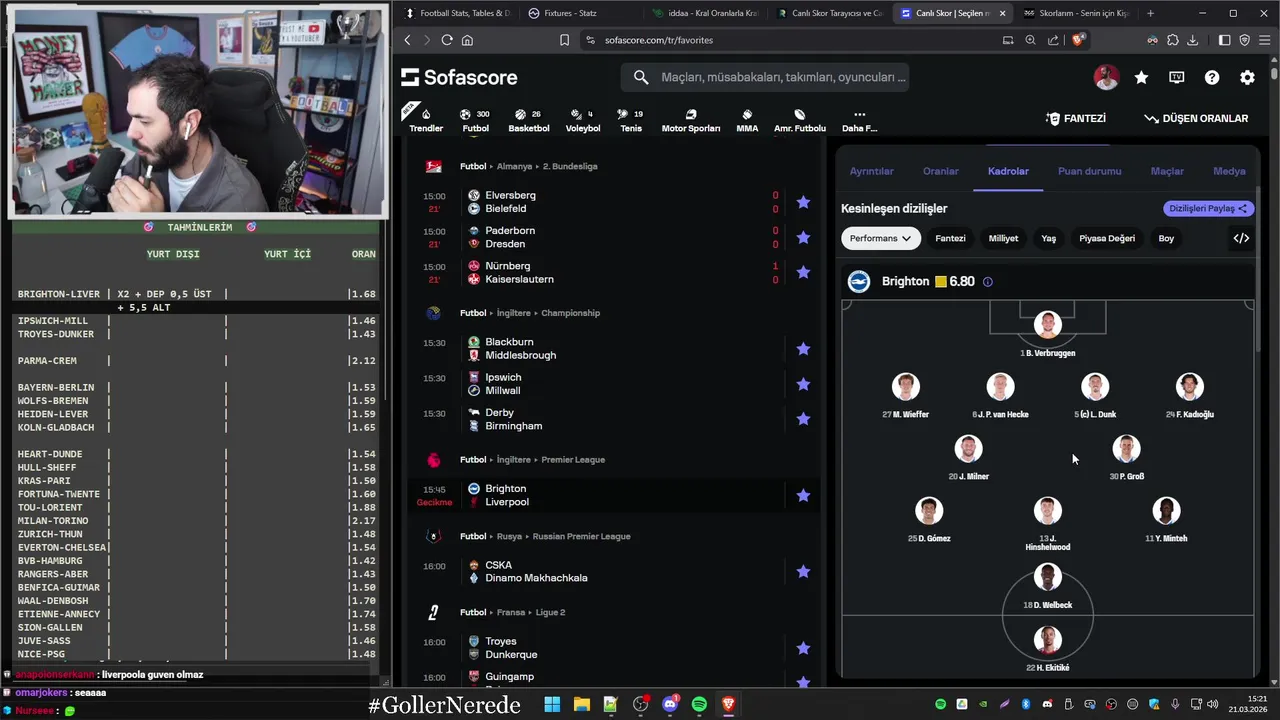Select the Milliyet lineup filter chip
Viewport: 1280px width, 720px height.
[1003, 238]
